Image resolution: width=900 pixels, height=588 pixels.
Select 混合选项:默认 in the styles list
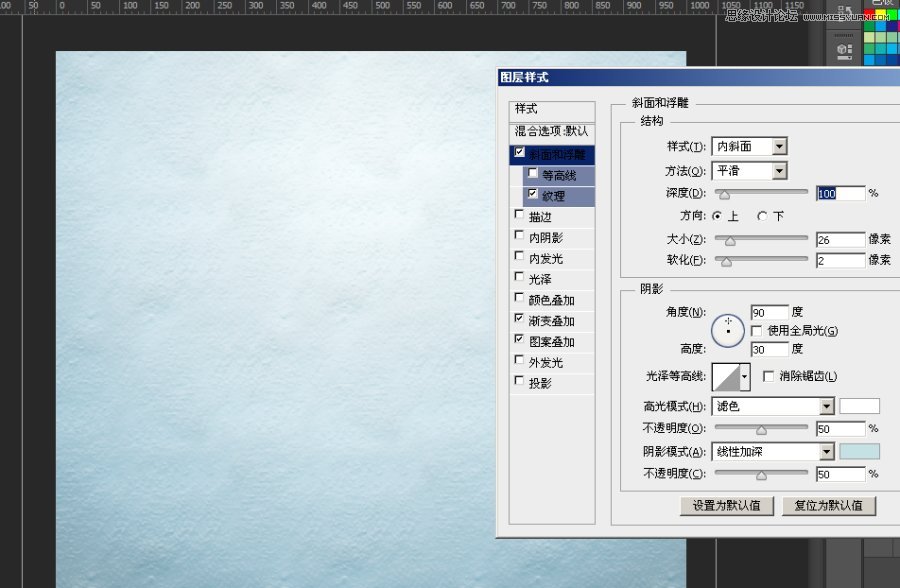tap(552, 131)
